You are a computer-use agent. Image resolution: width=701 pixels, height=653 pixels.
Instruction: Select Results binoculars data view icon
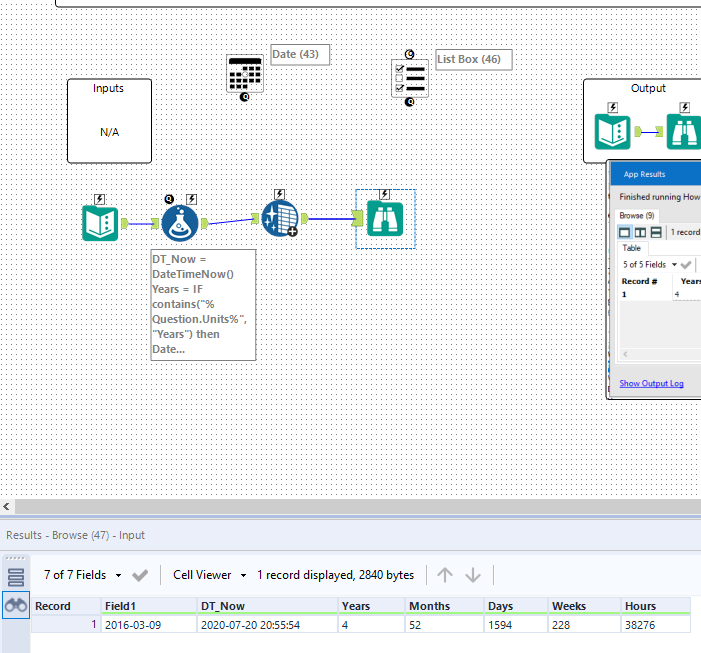[16, 605]
